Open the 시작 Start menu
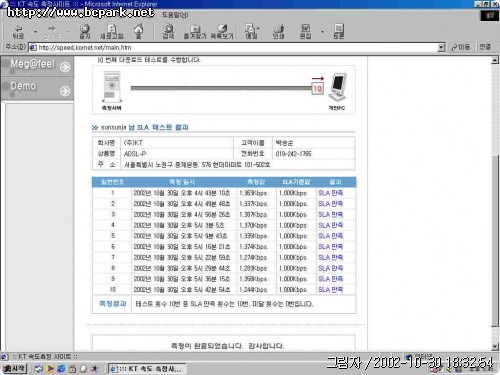The height and width of the screenshot is (375, 500). tap(14, 368)
